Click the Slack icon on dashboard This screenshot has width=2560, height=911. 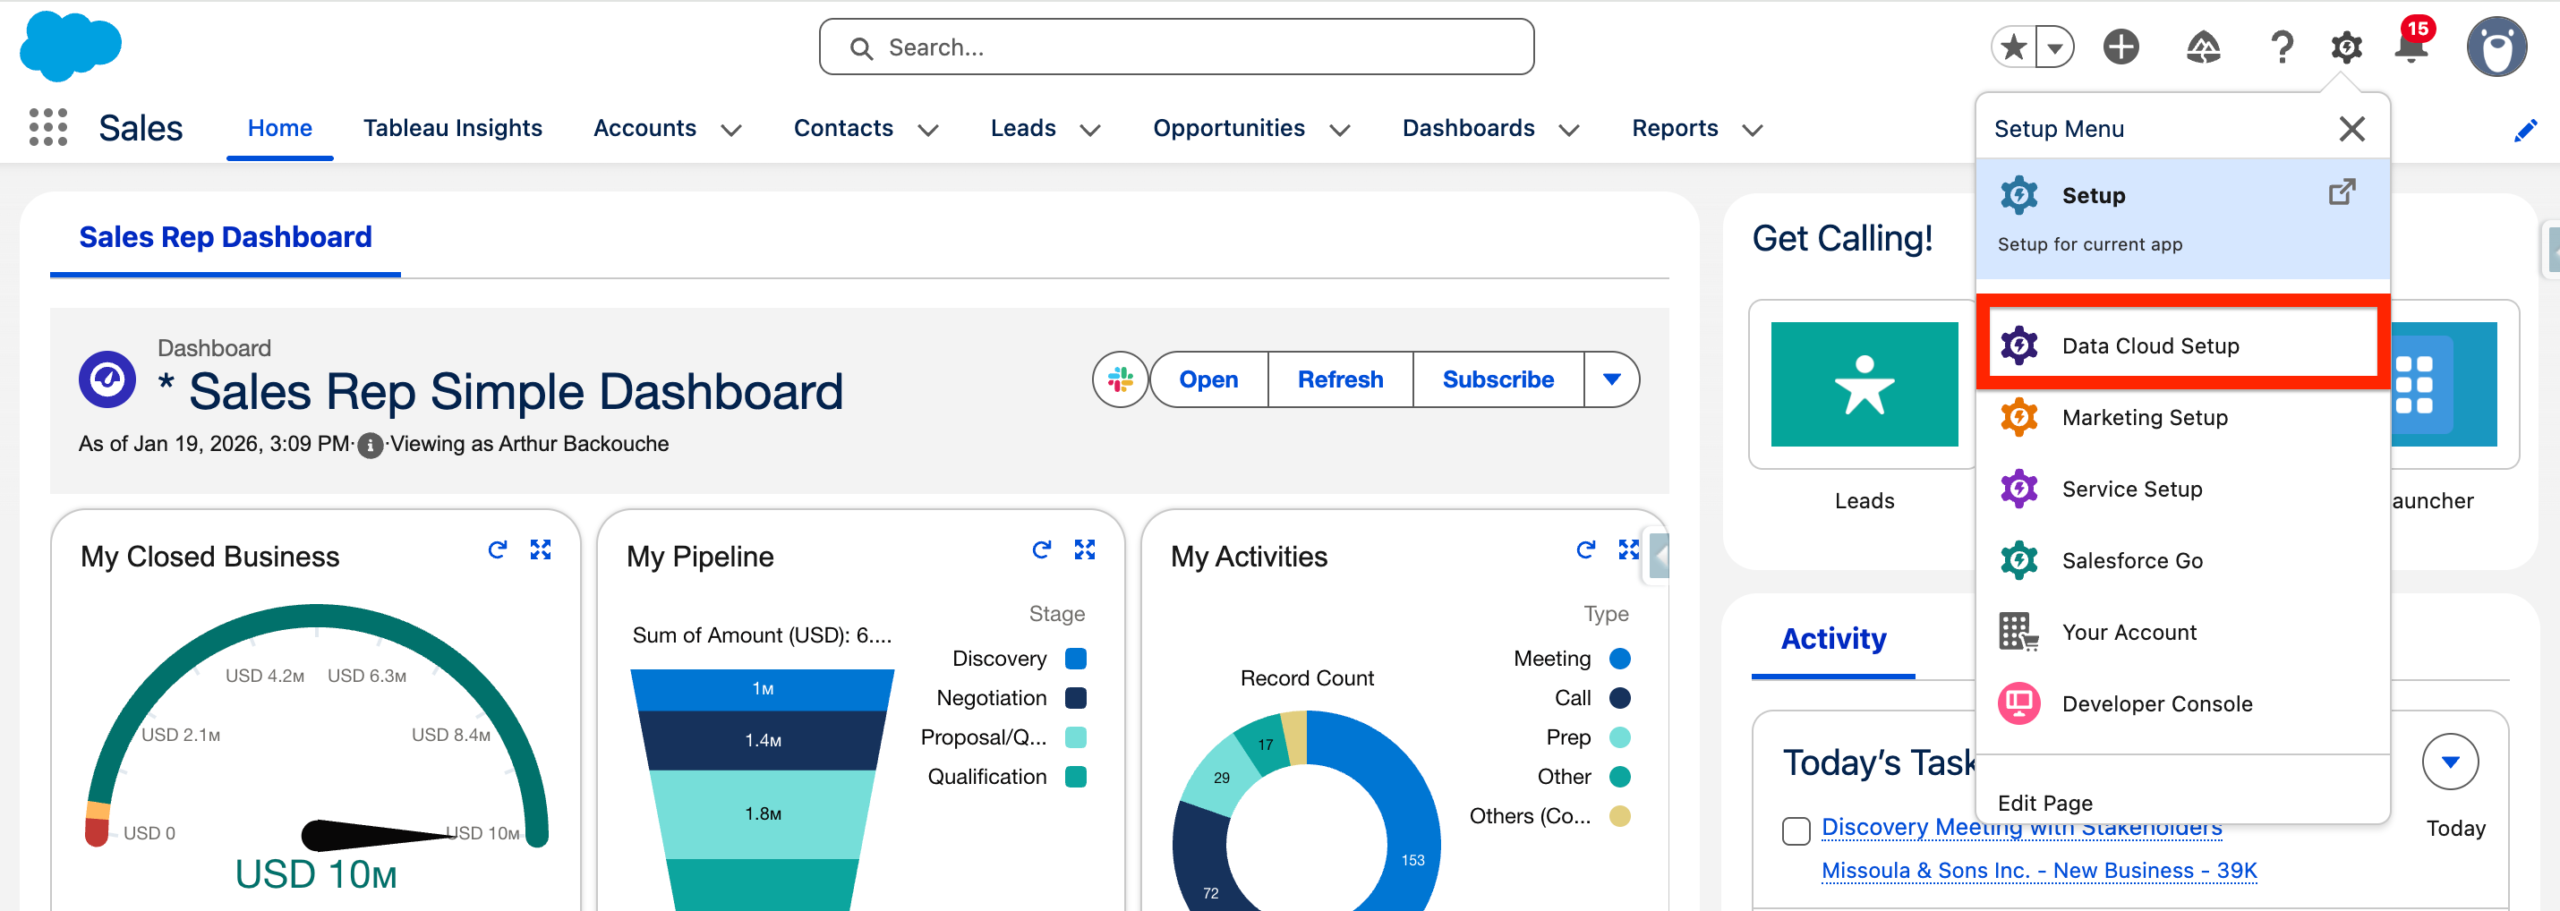[1120, 379]
